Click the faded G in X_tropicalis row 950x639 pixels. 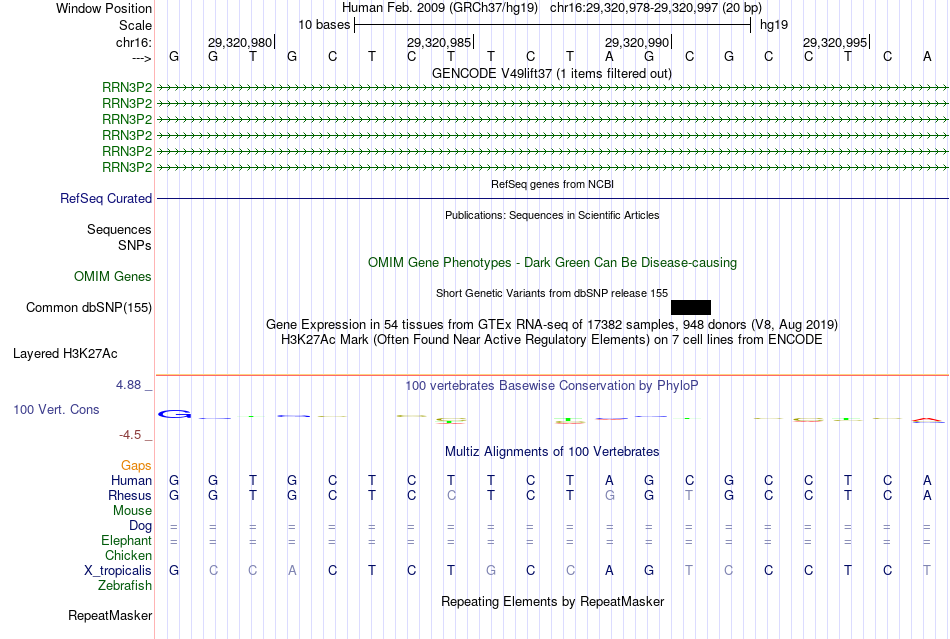tap(491, 571)
